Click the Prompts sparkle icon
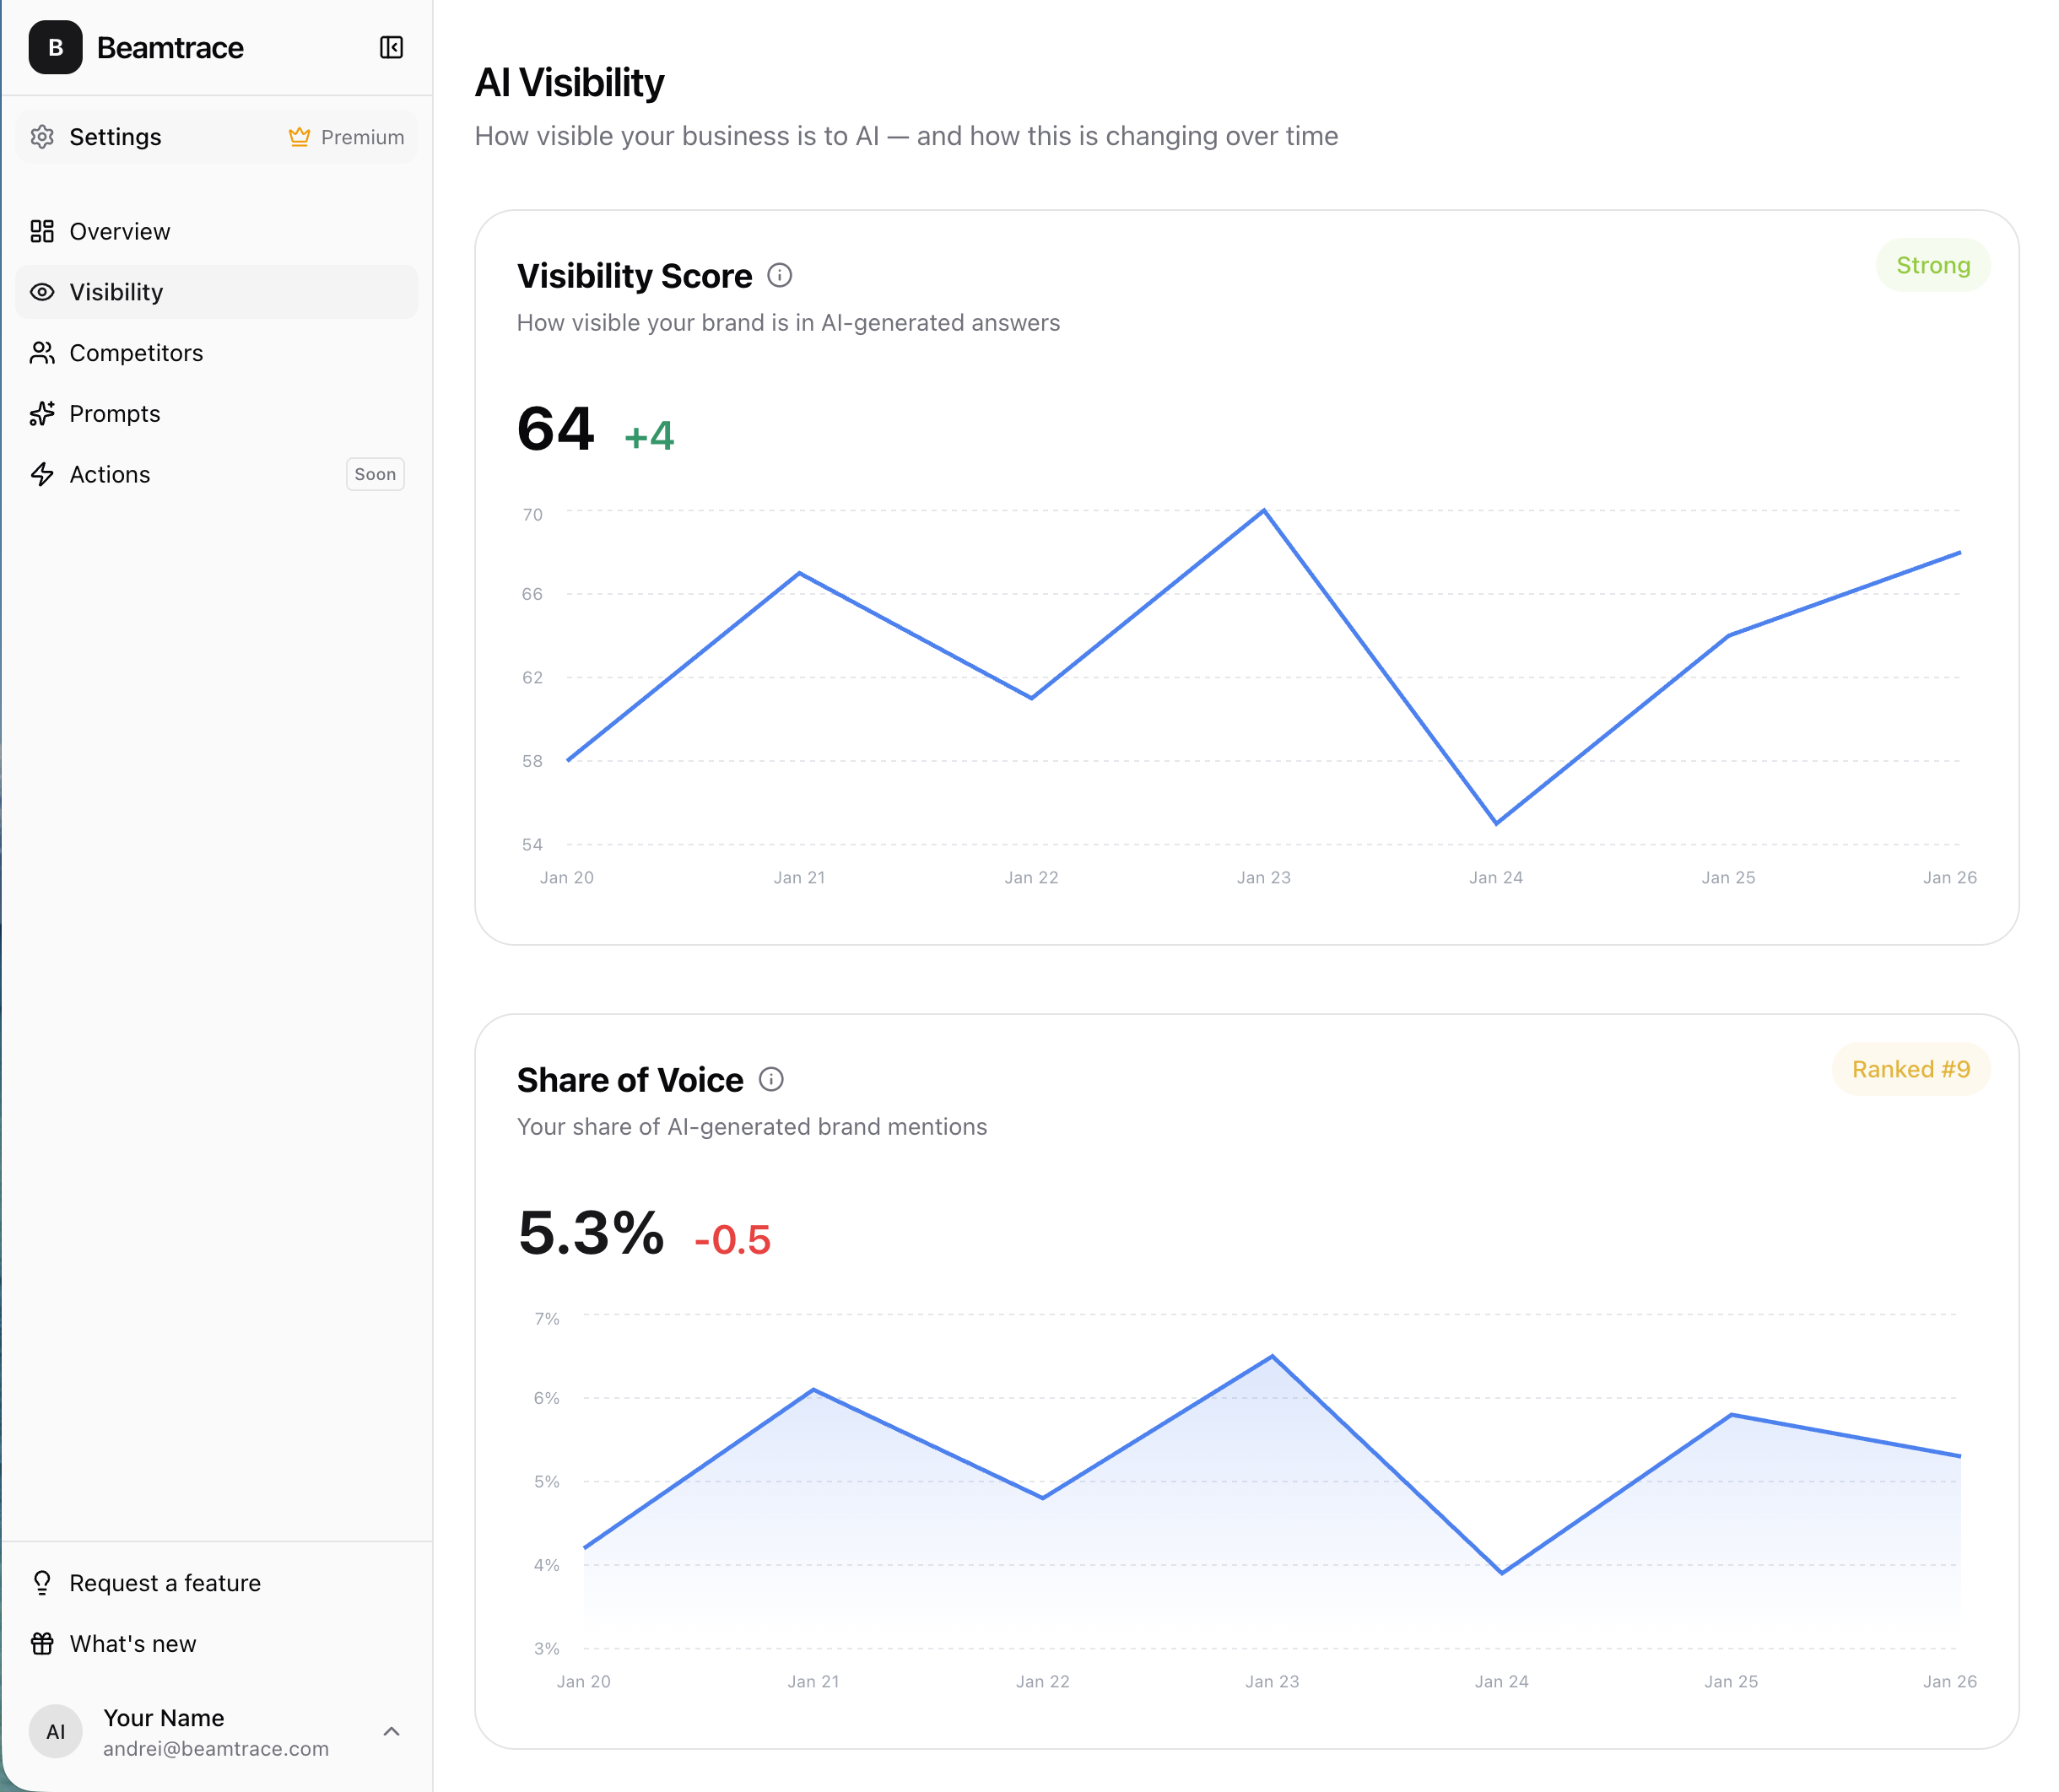This screenshot has height=1792, width=2059. tap(42, 414)
